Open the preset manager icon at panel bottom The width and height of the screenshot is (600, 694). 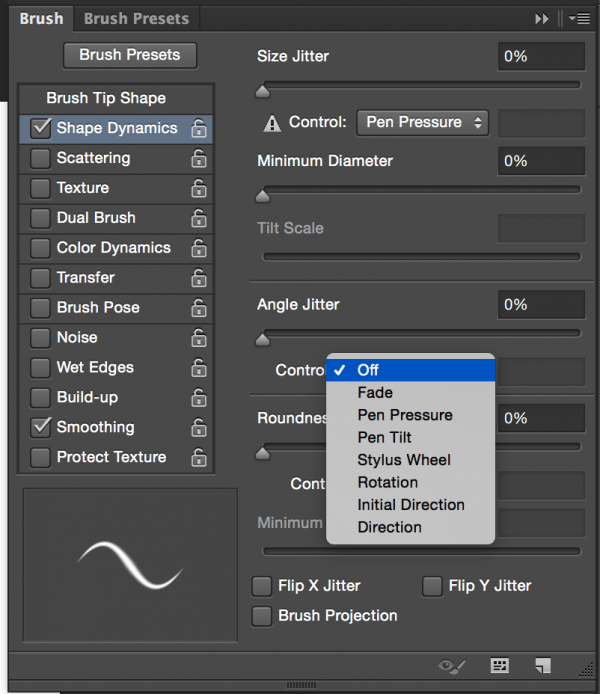click(500, 665)
